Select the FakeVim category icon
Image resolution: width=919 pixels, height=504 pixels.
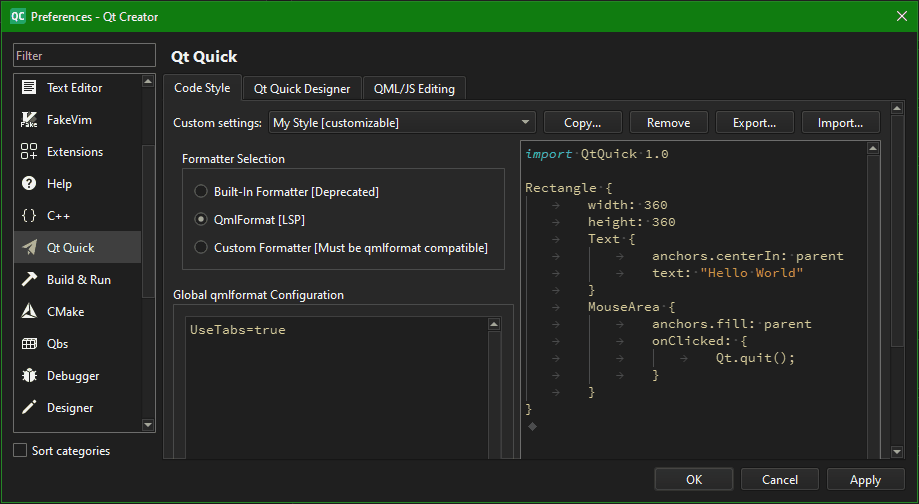[29, 120]
